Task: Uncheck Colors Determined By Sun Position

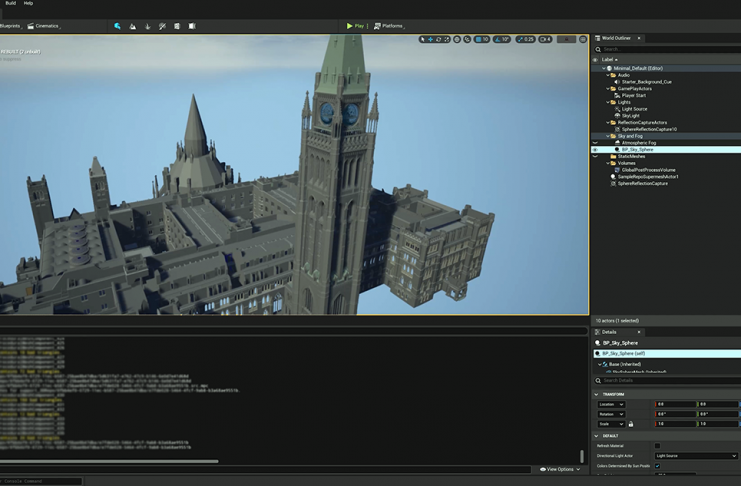Action: click(x=657, y=466)
